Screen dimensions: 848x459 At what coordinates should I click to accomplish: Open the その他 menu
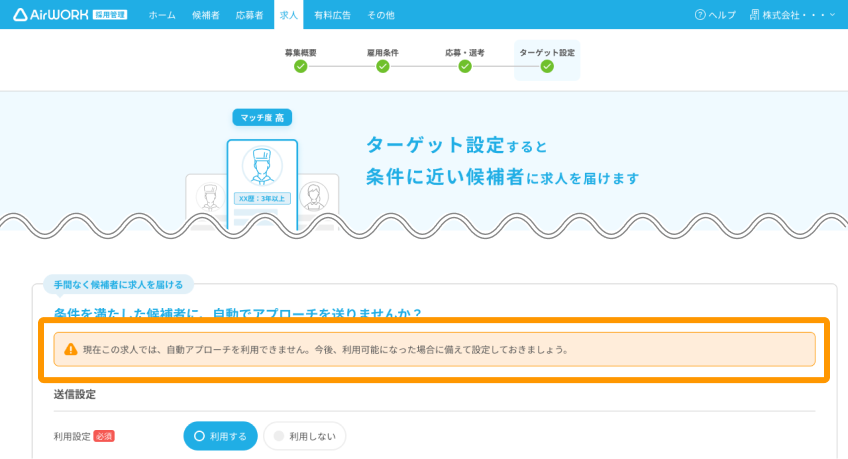(x=381, y=15)
